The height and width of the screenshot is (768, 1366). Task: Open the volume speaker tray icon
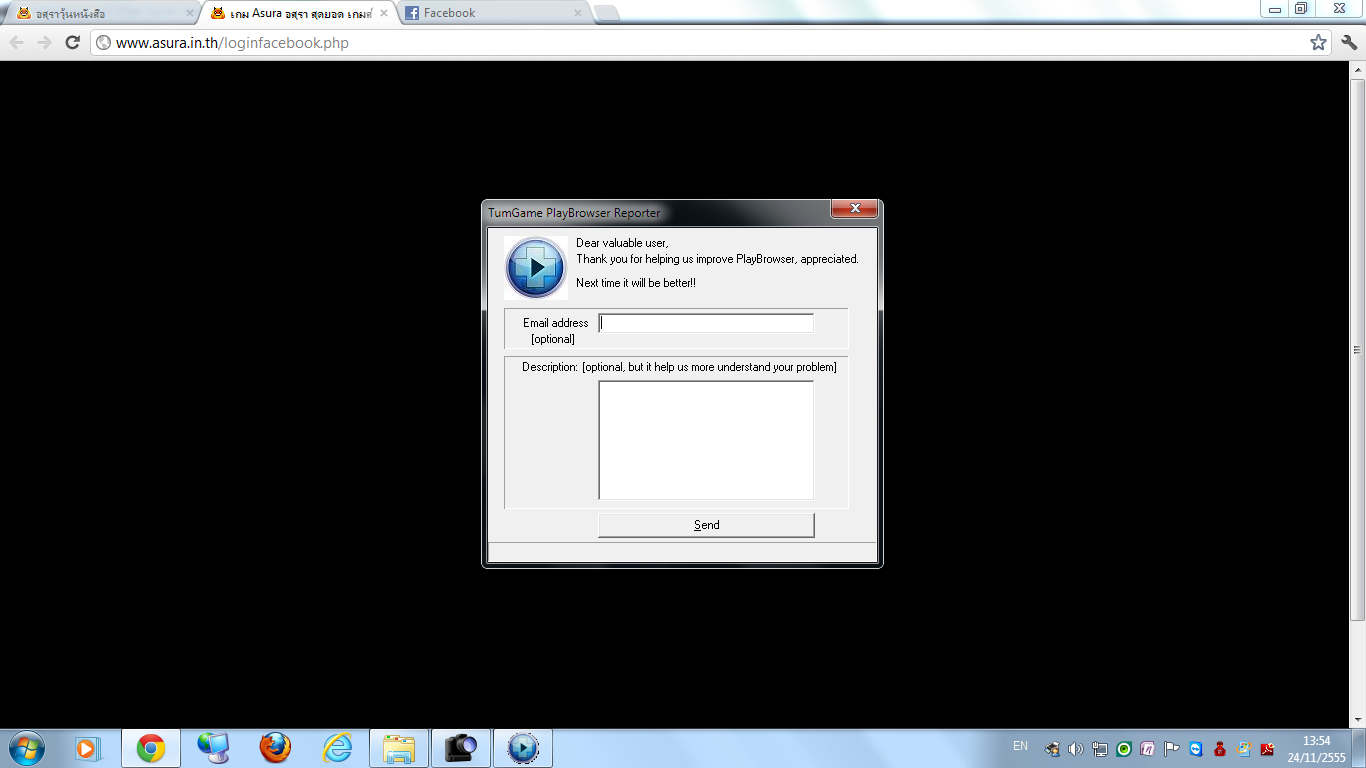point(1076,748)
